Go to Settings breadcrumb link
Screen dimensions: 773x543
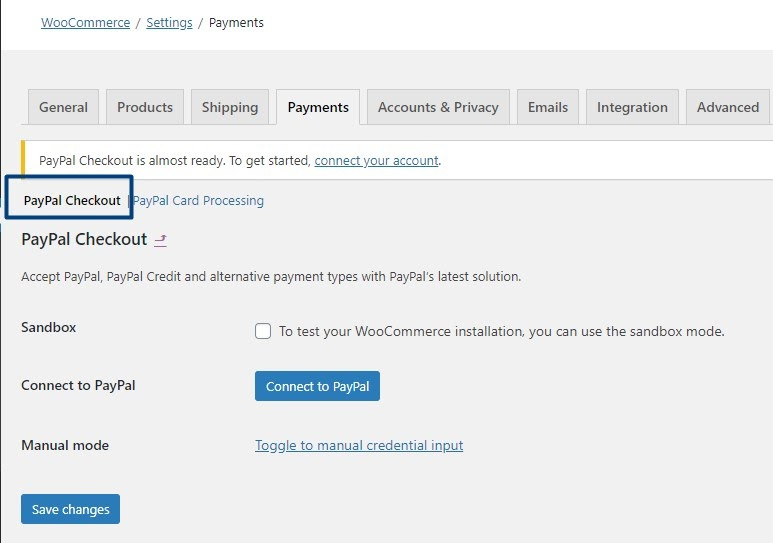169,23
